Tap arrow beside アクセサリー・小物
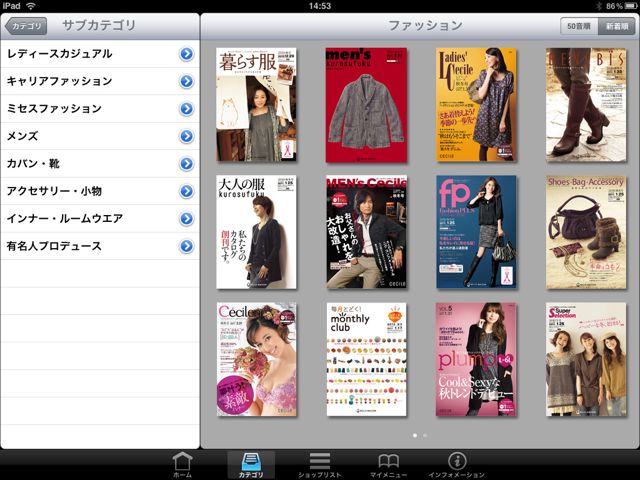Image resolution: width=640 pixels, height=480 pixels. 187,191
